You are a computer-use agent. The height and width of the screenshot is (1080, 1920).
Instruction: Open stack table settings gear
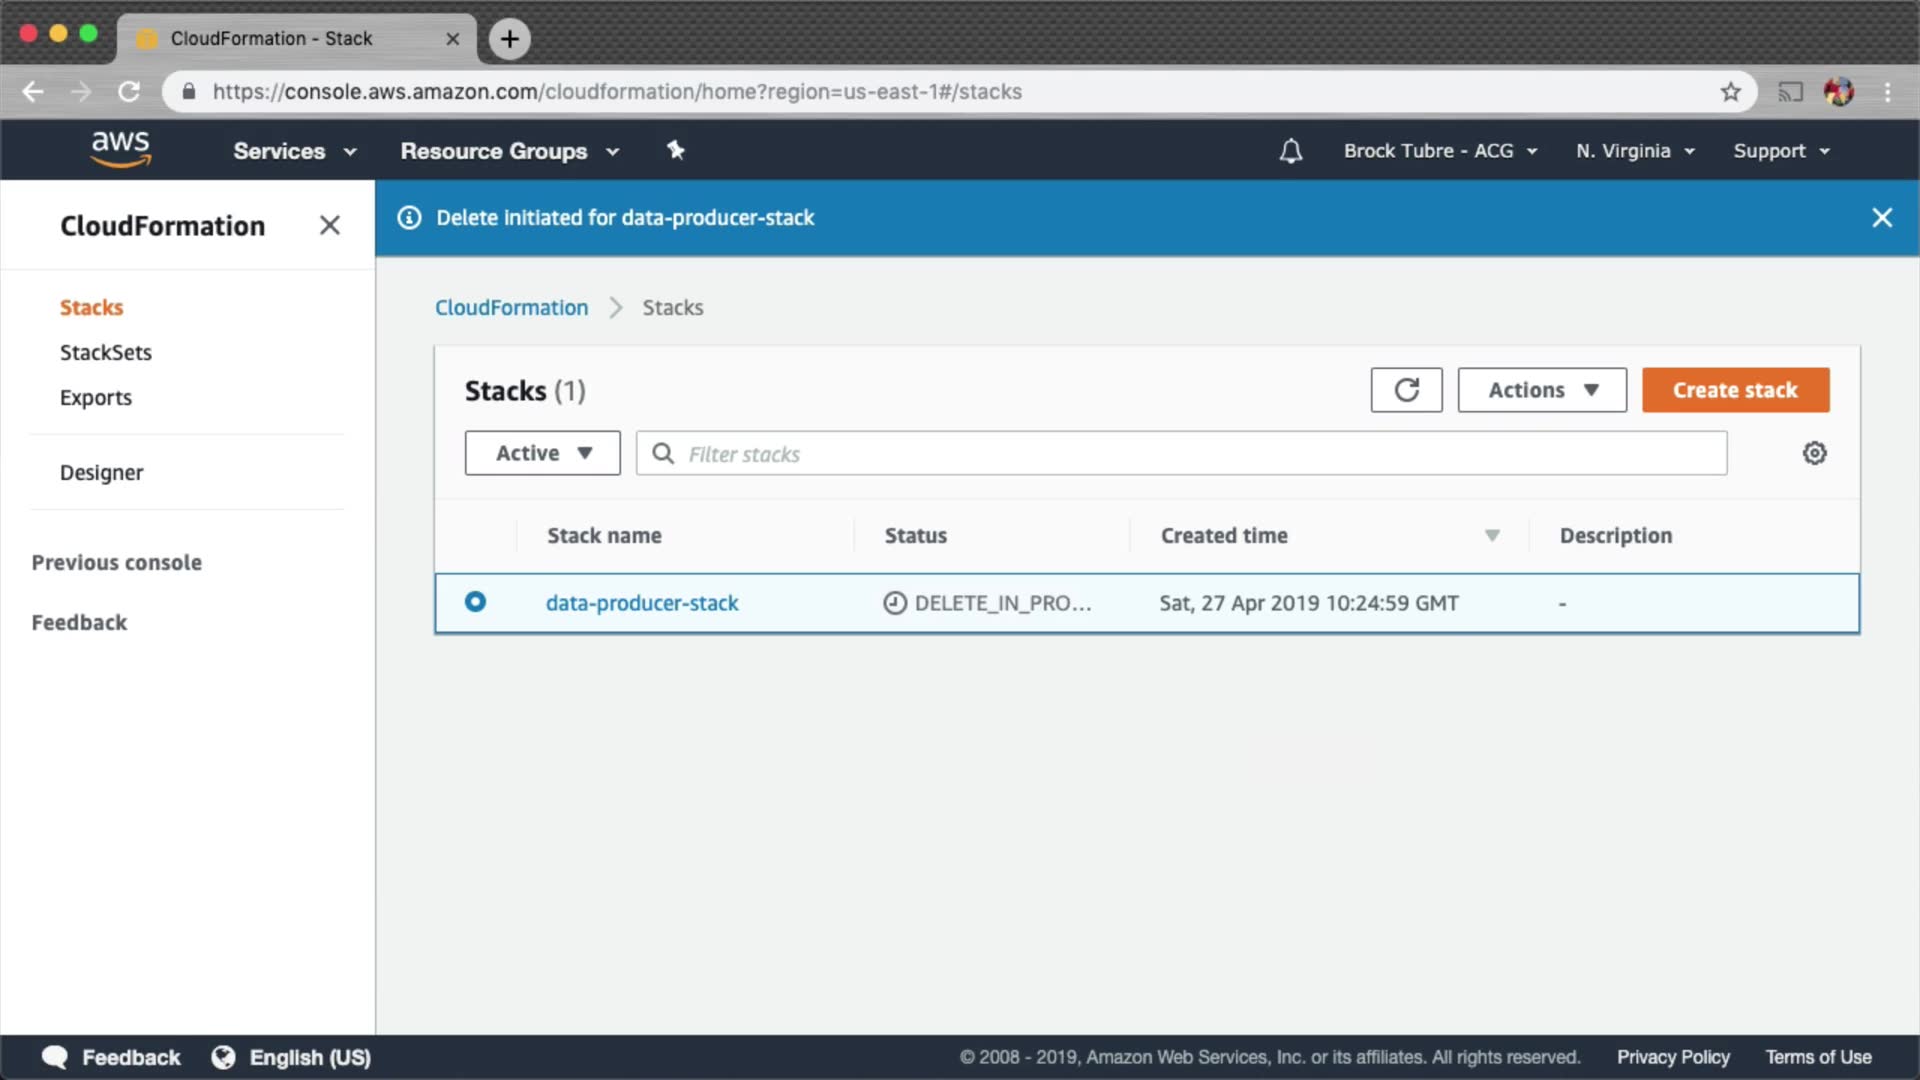[x=1814, y=453]
